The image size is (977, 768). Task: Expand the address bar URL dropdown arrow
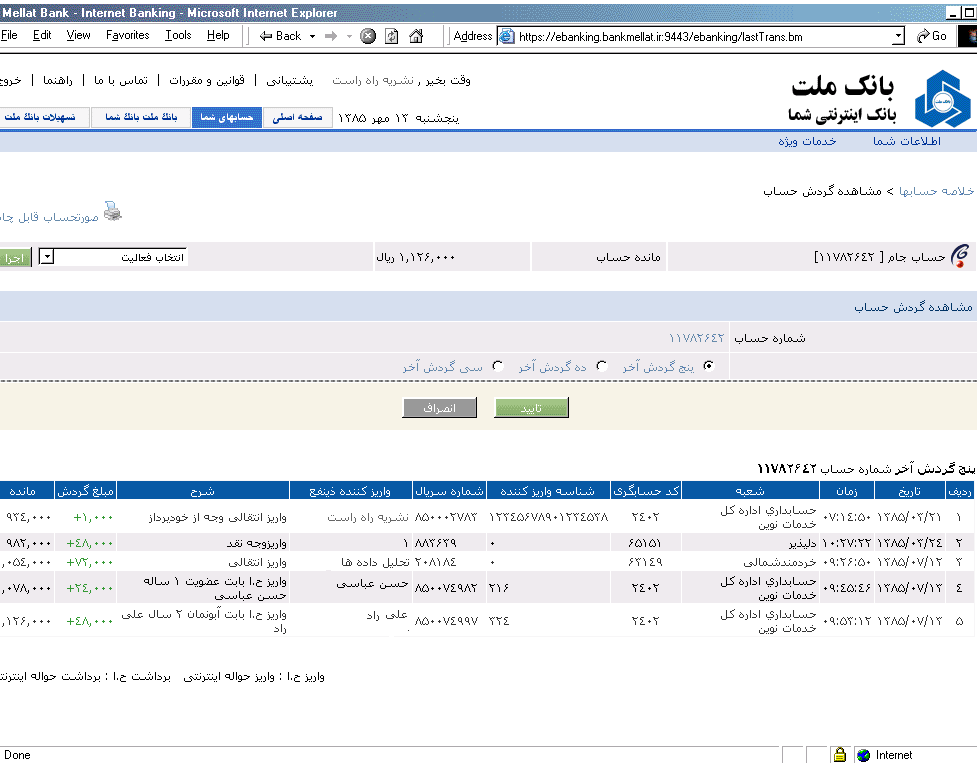897,36
